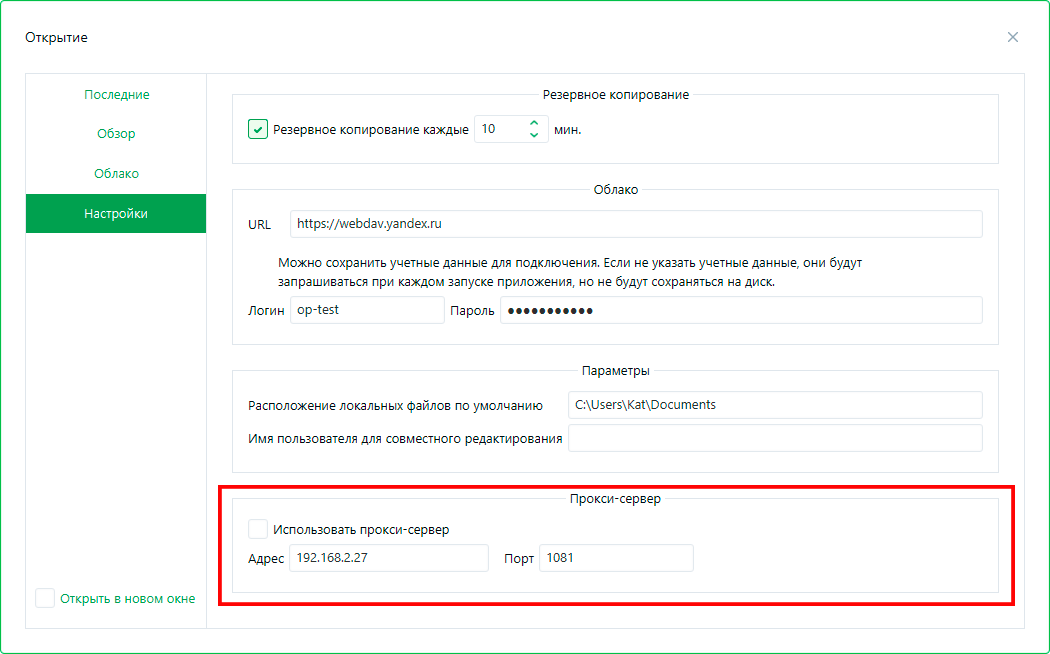1050x654 pixels.
Task: Decrease backup interval with down arrow
Action: 534,135
